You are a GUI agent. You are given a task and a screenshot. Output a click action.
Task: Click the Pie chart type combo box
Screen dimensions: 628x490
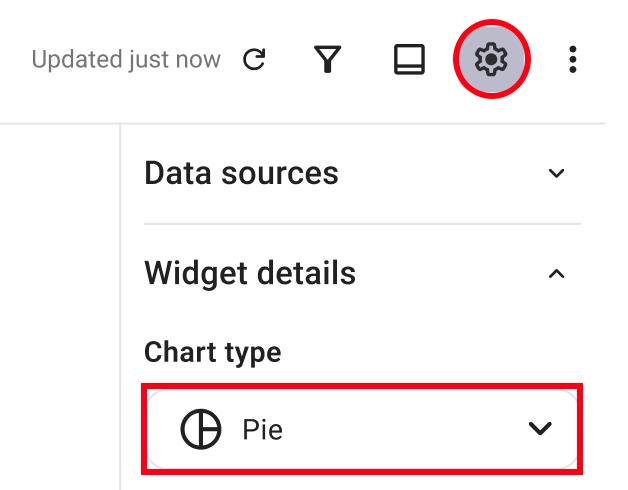click(x=362, y=429)
